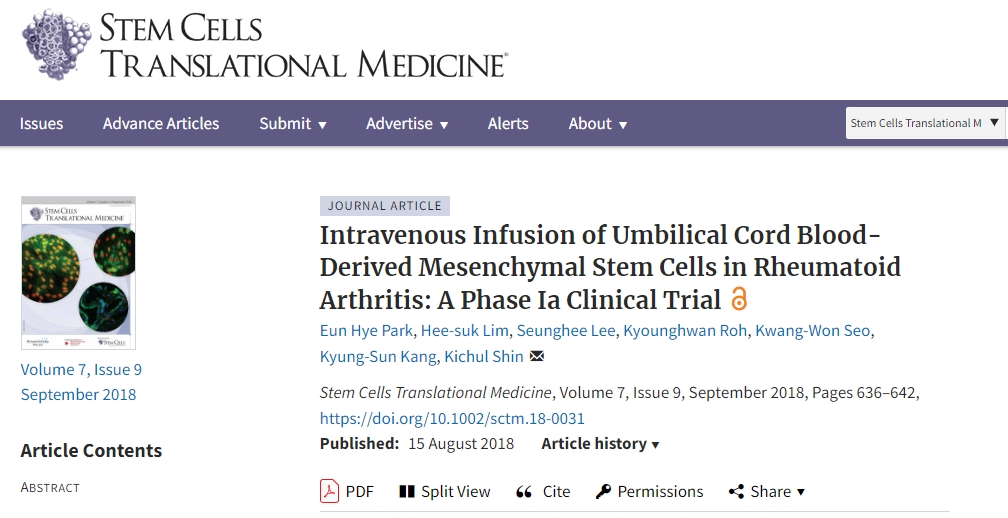The image size is (1008, 518).
Task: Expand the Submit dropdown menu
Action: click(293, 124)
